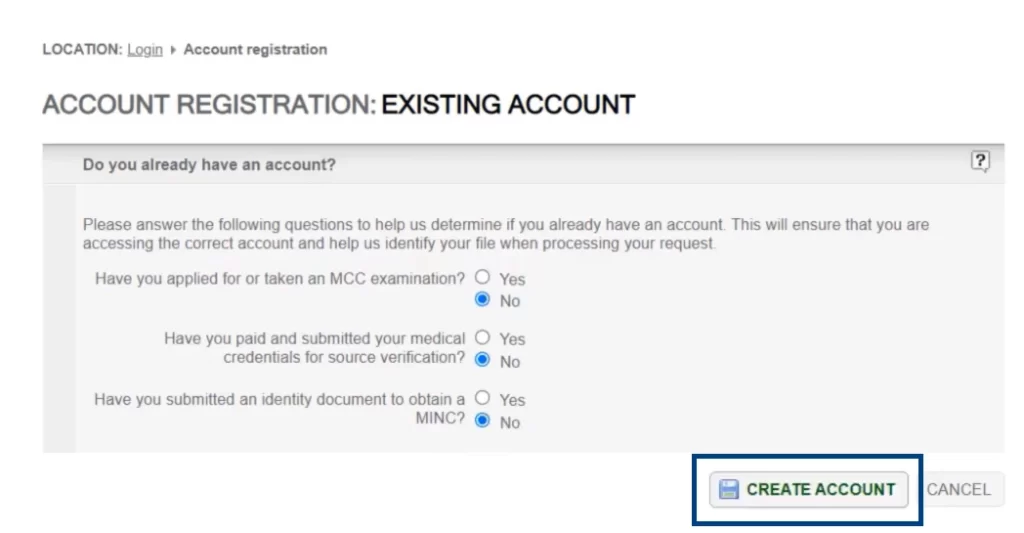Select Yes radio for MCC examination question

click(x=483, y=277)
